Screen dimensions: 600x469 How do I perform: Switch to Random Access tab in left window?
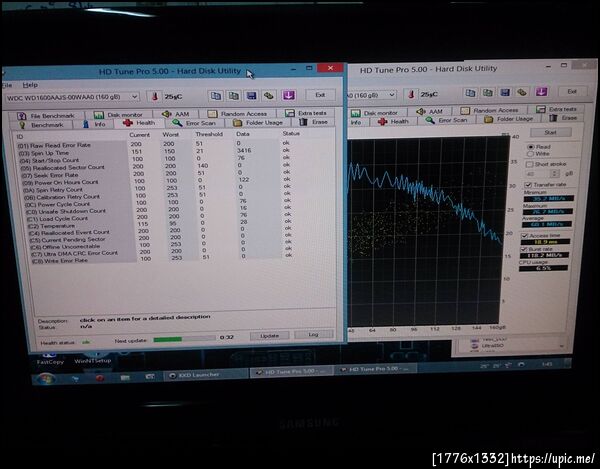point(237,114)
